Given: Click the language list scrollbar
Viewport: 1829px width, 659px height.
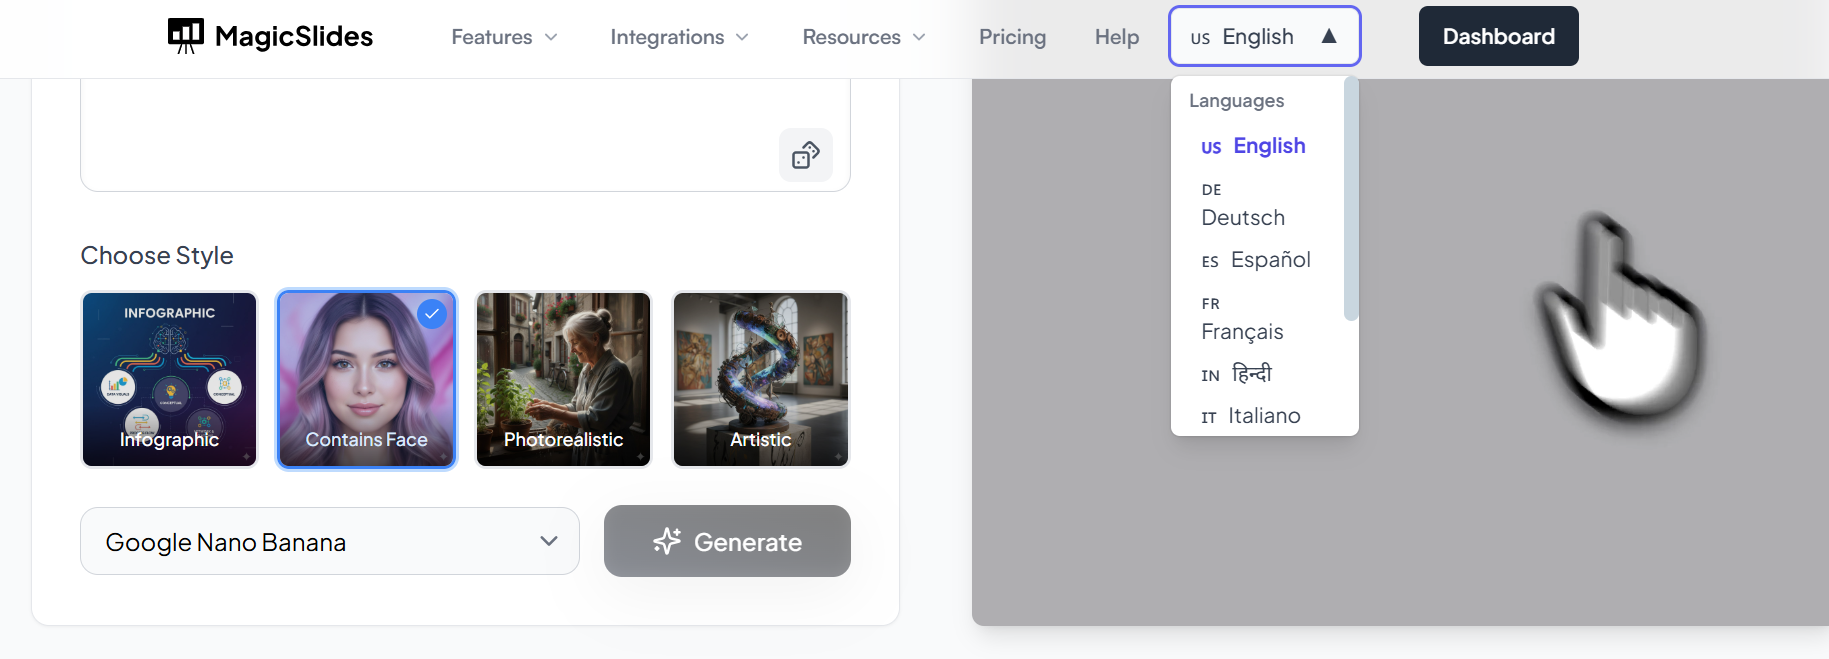Looking at the screenshot, I should 1351,200.
